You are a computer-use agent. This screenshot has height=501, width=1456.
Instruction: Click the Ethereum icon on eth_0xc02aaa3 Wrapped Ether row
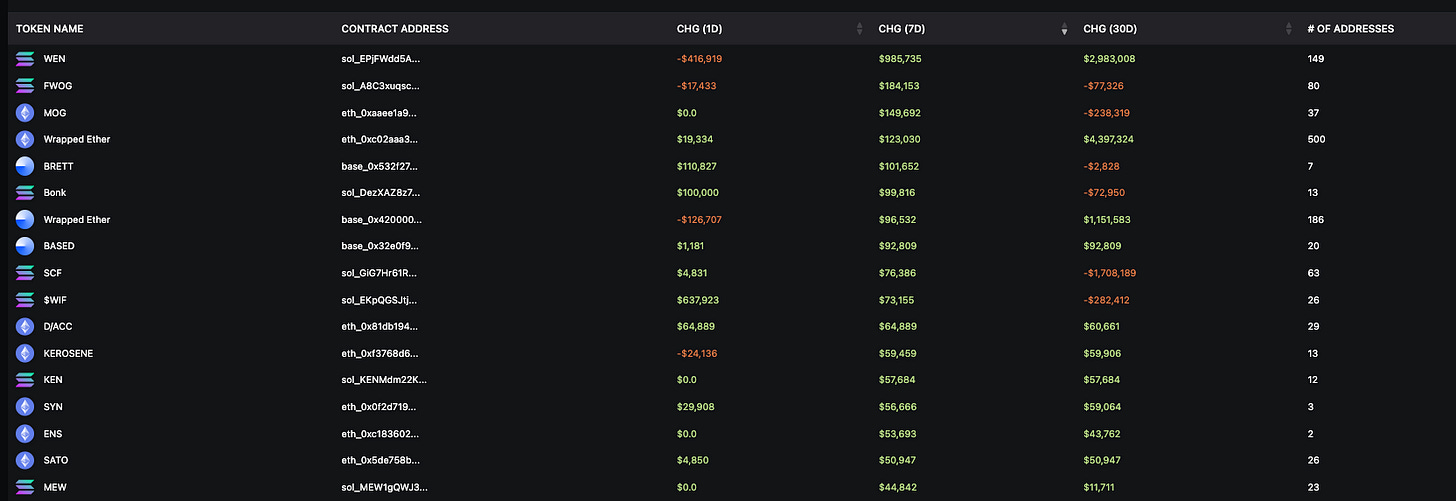[x=25, y=139]
